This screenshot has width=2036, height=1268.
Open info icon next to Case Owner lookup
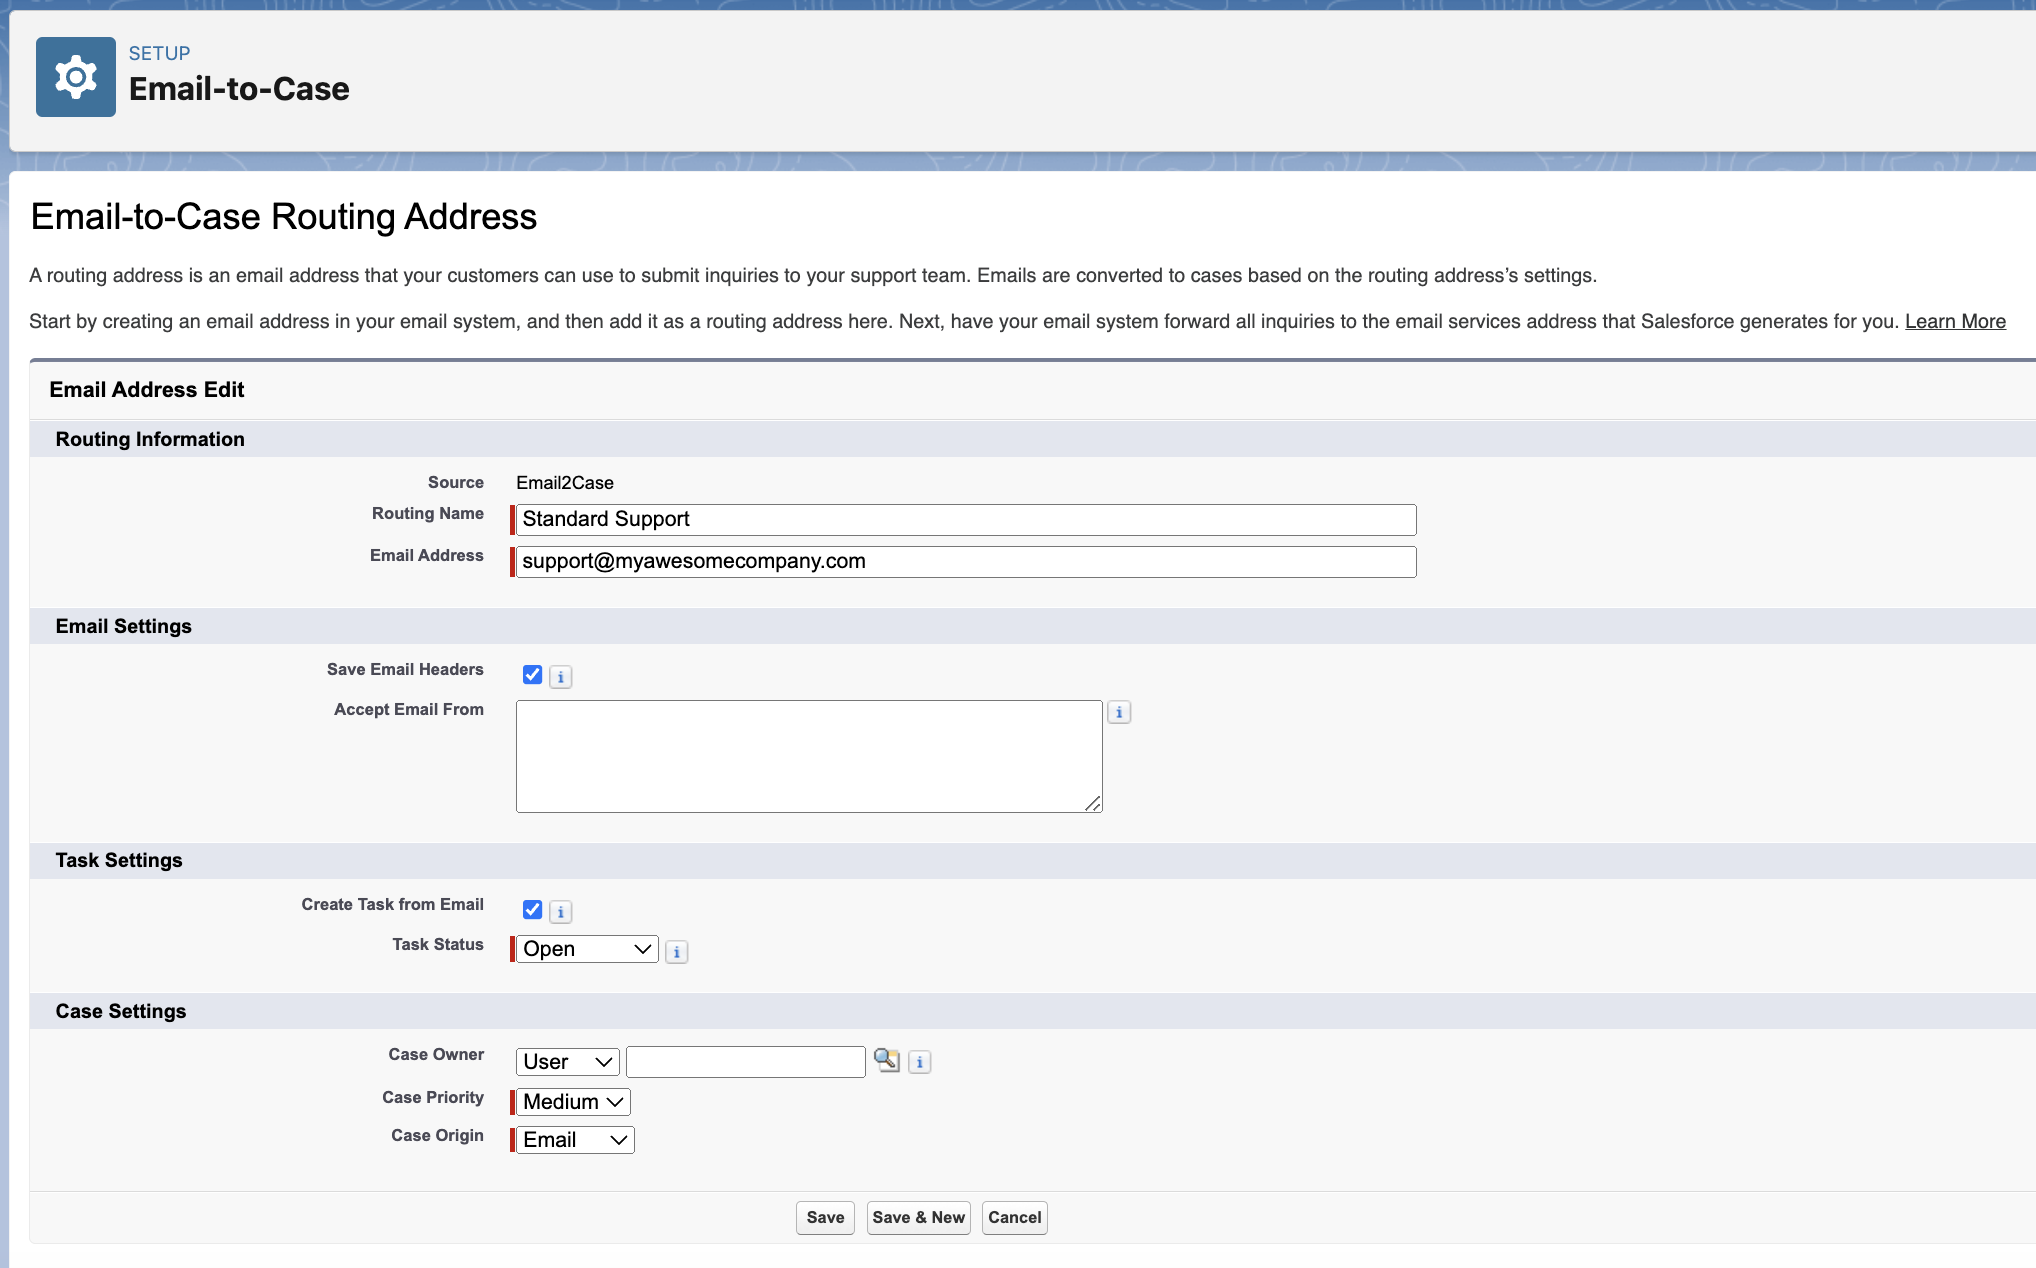click(920, 1062)
